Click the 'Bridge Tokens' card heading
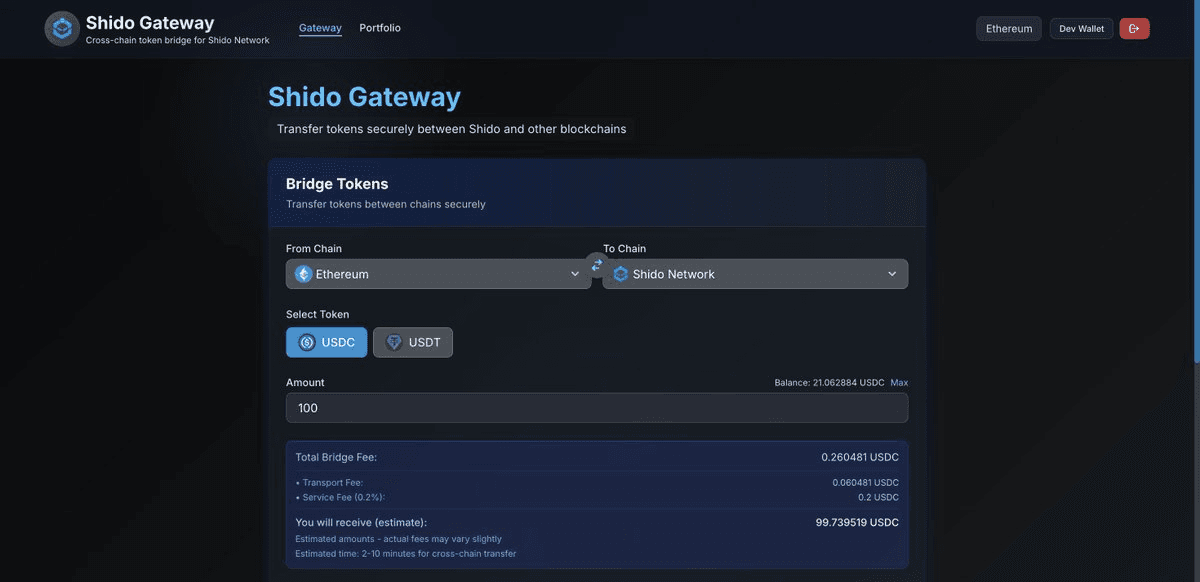 tap(337, 184)
